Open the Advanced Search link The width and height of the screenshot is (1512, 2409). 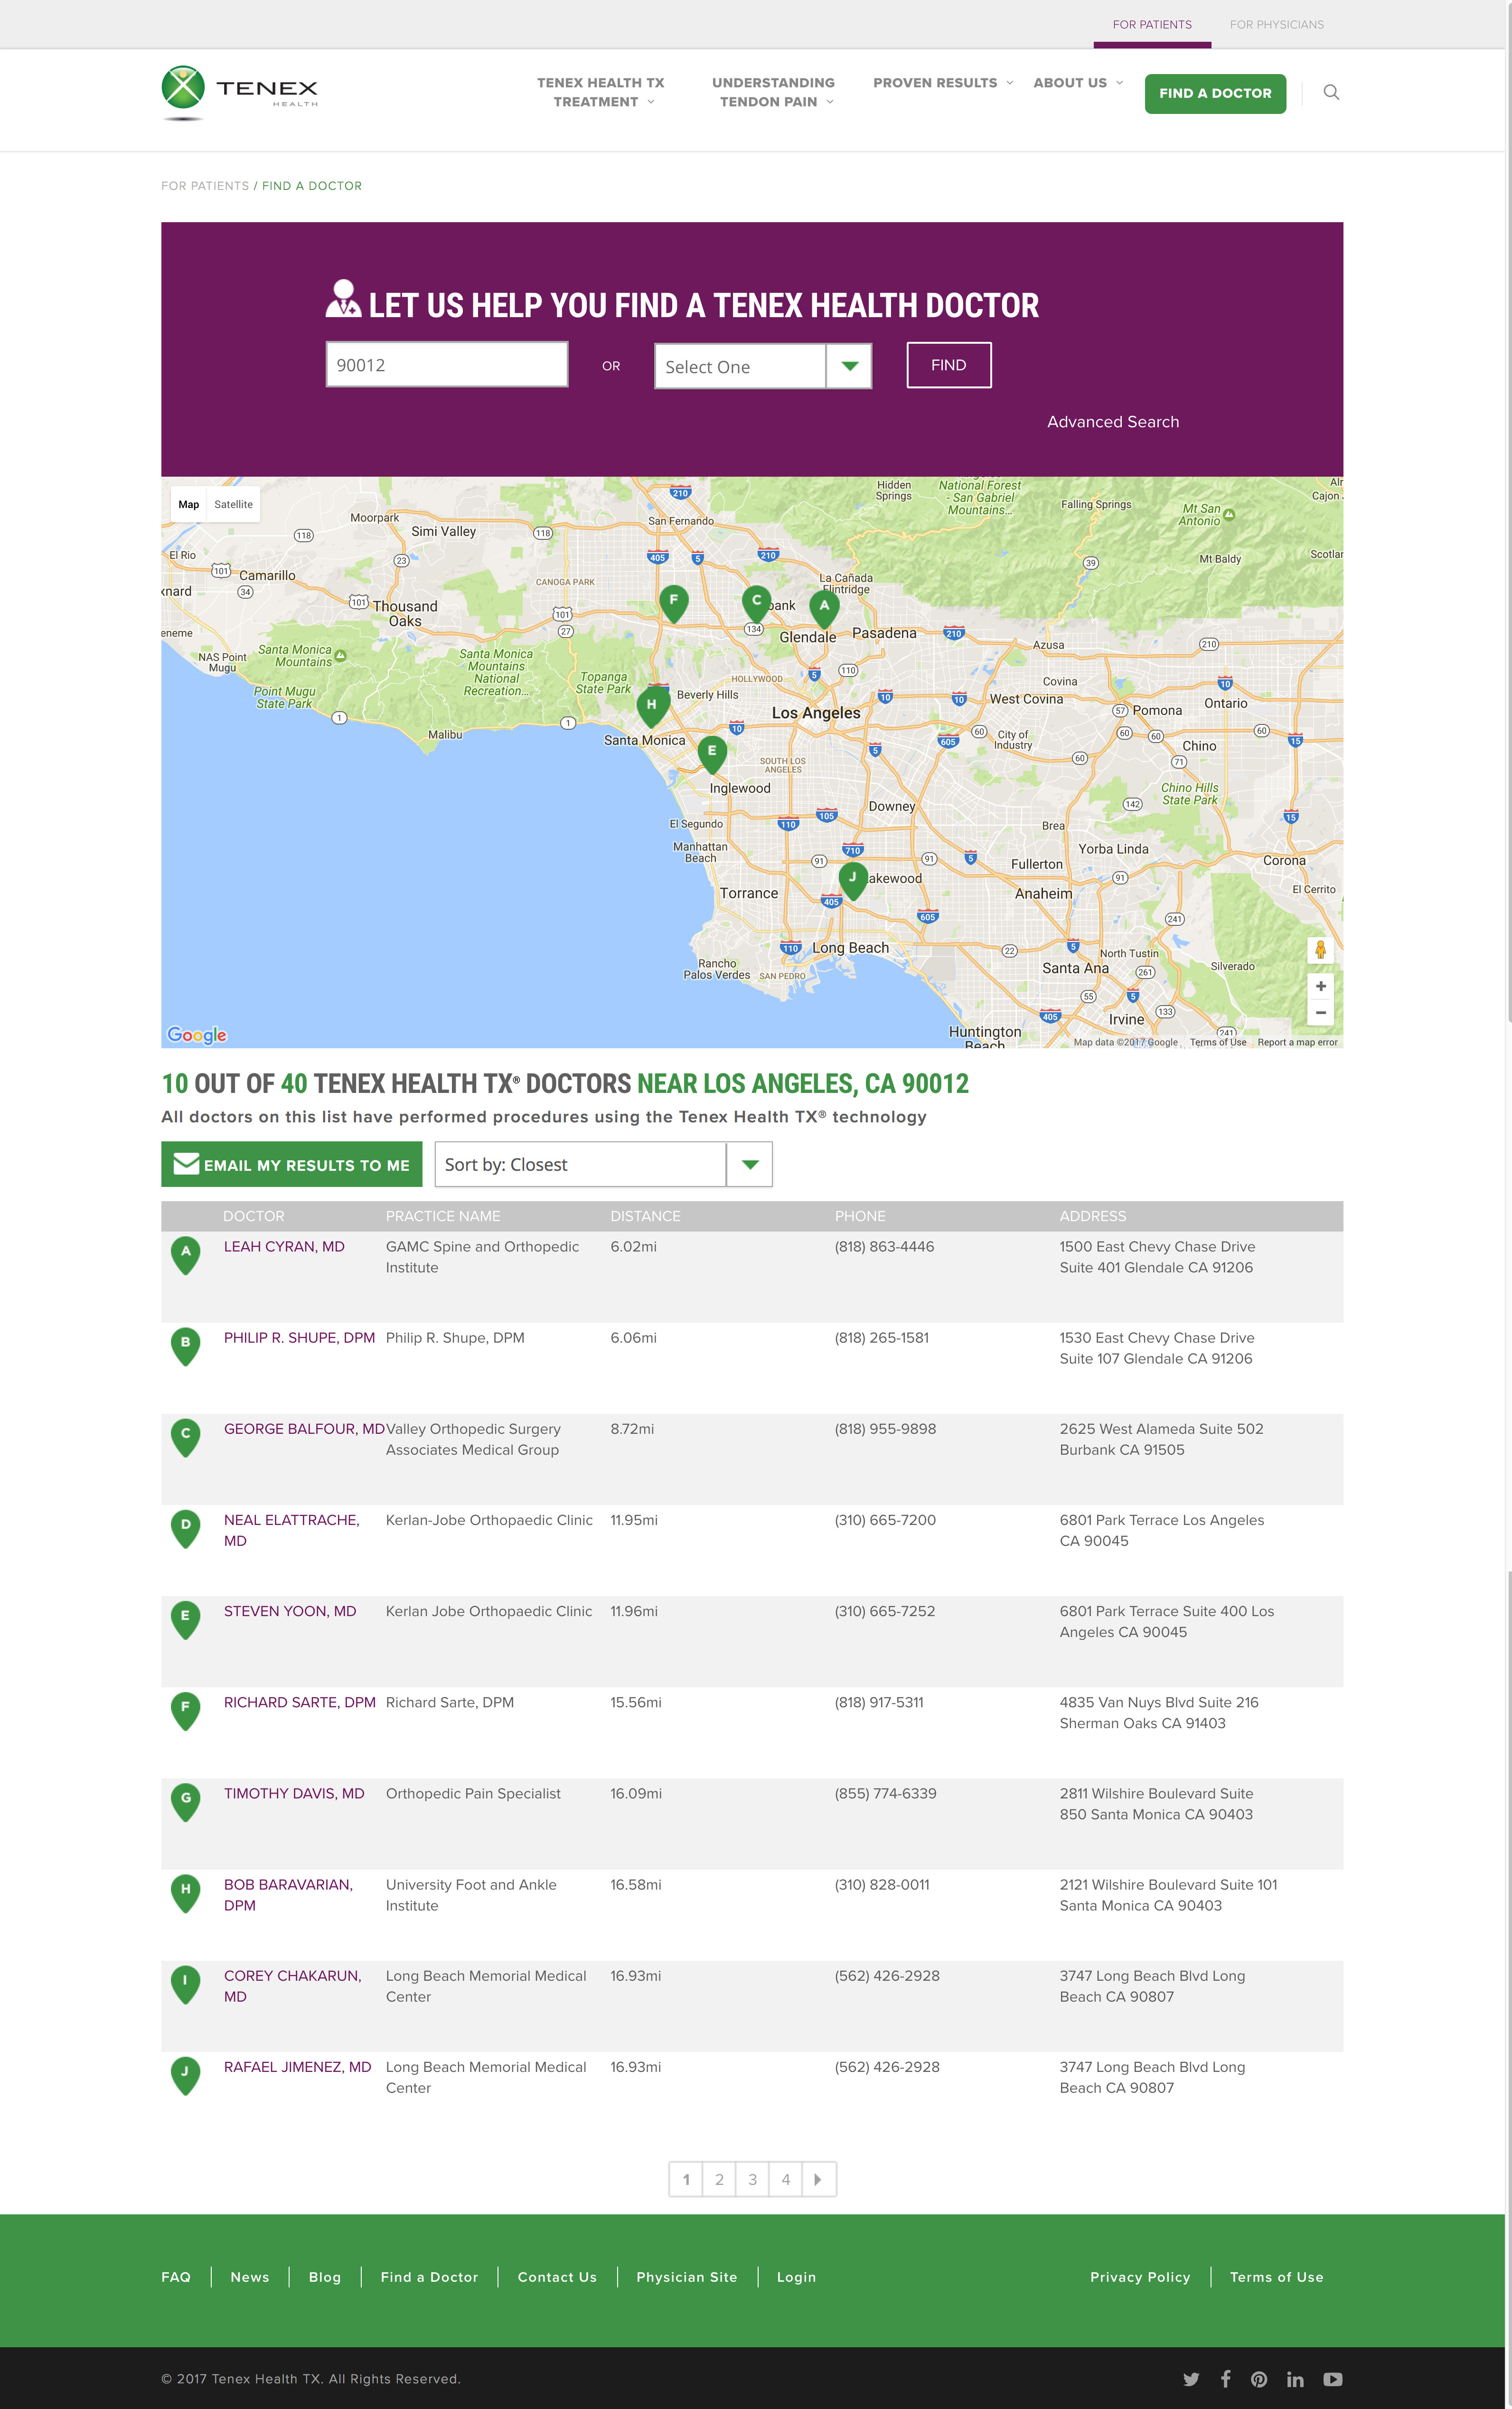(1113, 421)
